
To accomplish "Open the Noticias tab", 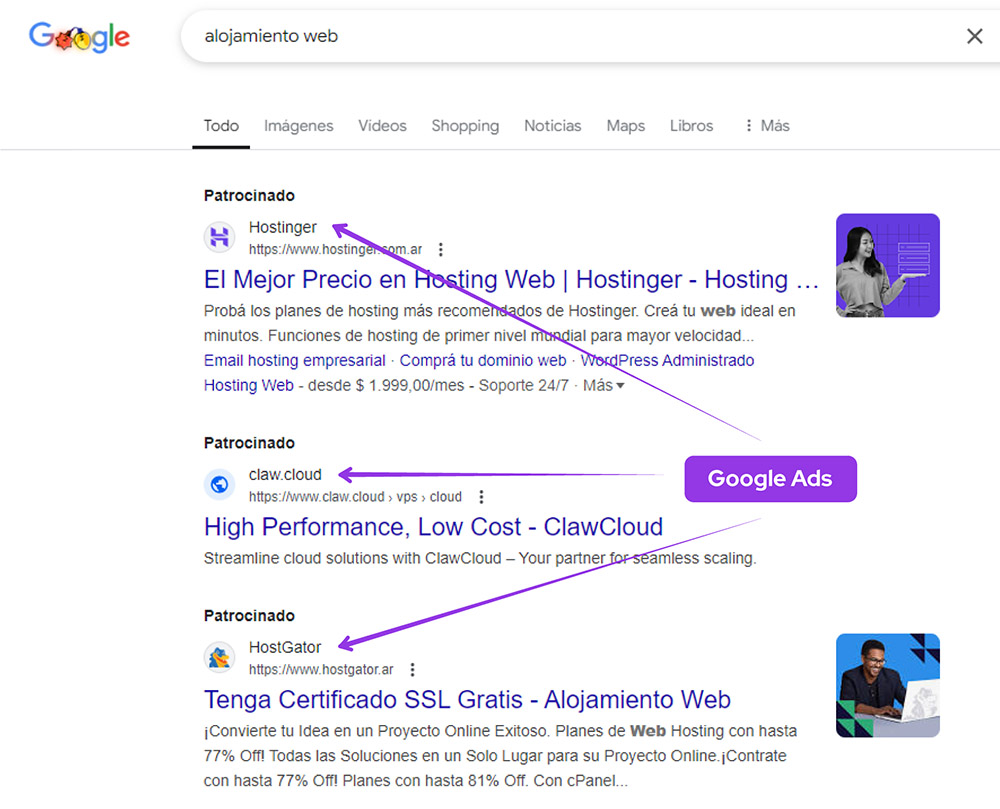I will (552, 126).
